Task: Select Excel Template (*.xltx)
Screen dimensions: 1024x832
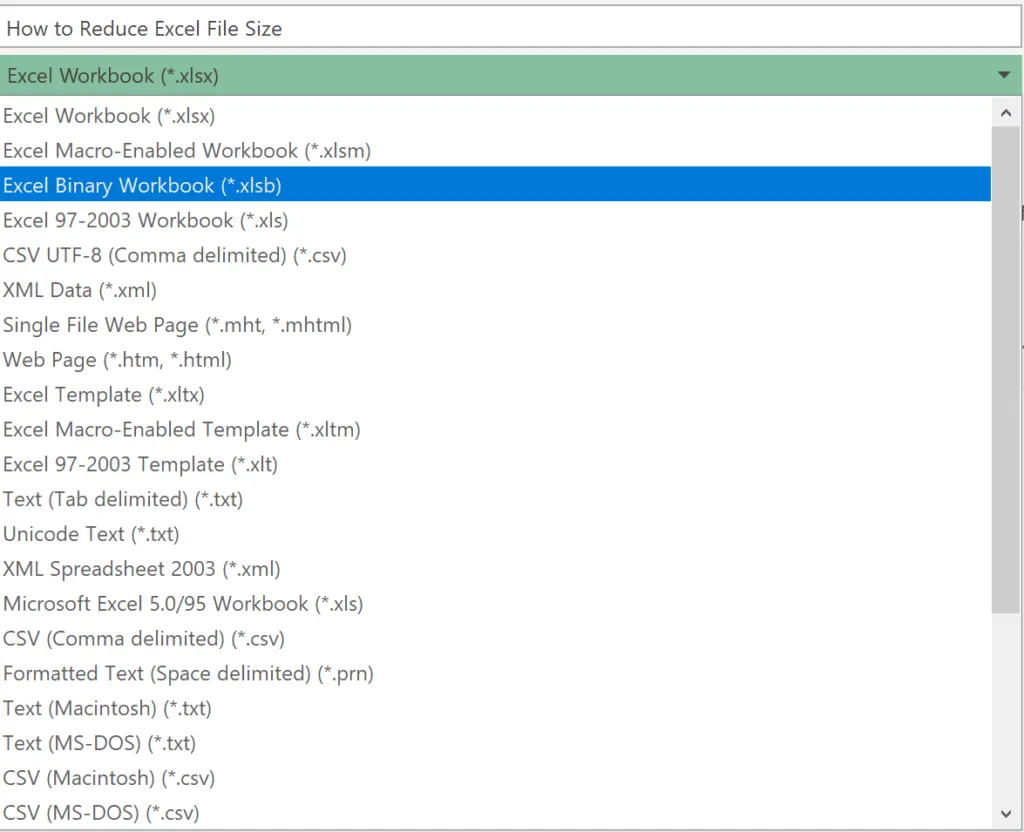Action: pyautogui.click(x=496, y=394)
